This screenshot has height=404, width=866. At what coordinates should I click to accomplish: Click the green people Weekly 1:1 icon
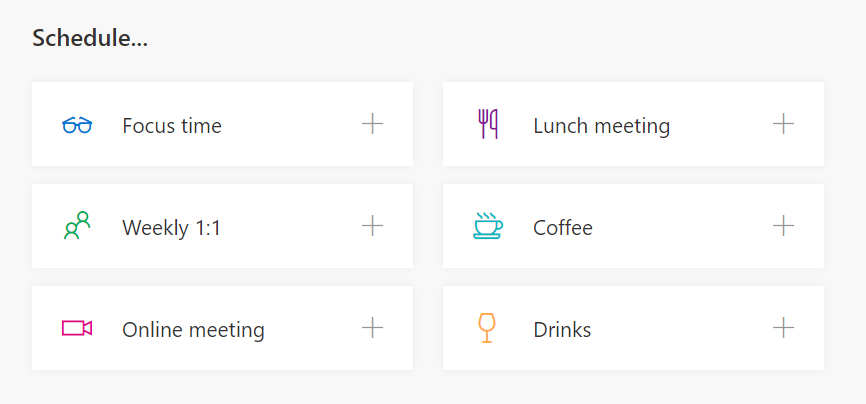coord(77,225)
